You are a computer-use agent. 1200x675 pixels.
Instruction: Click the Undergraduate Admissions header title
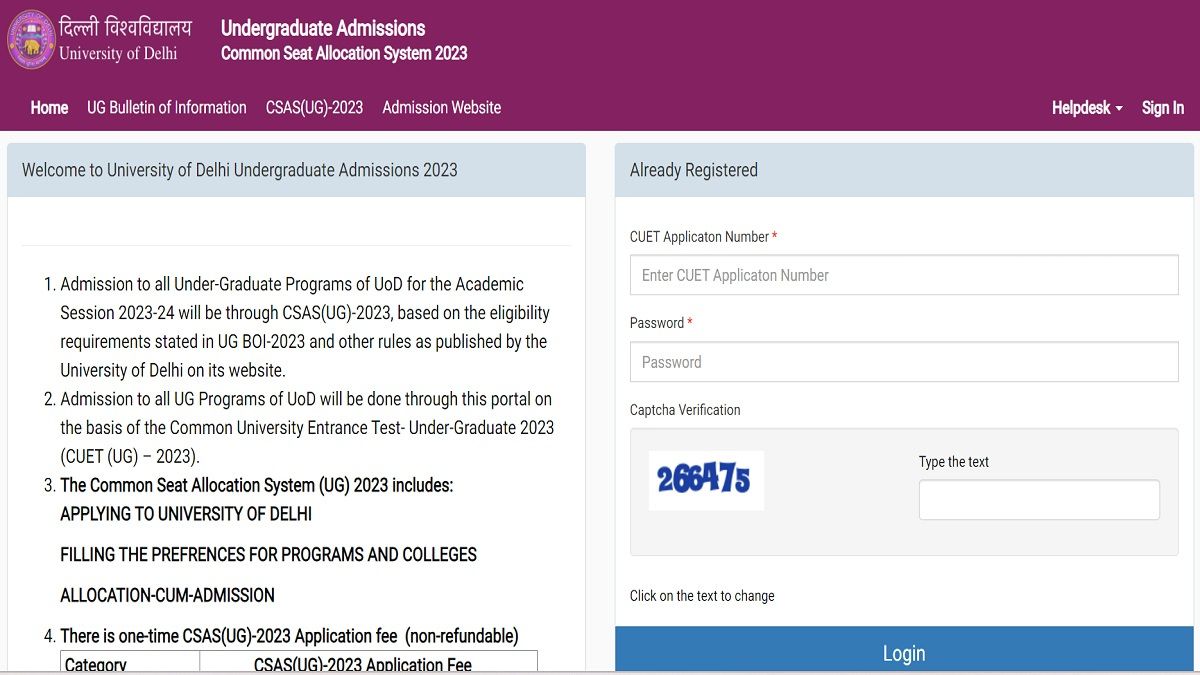click(323, 28)
